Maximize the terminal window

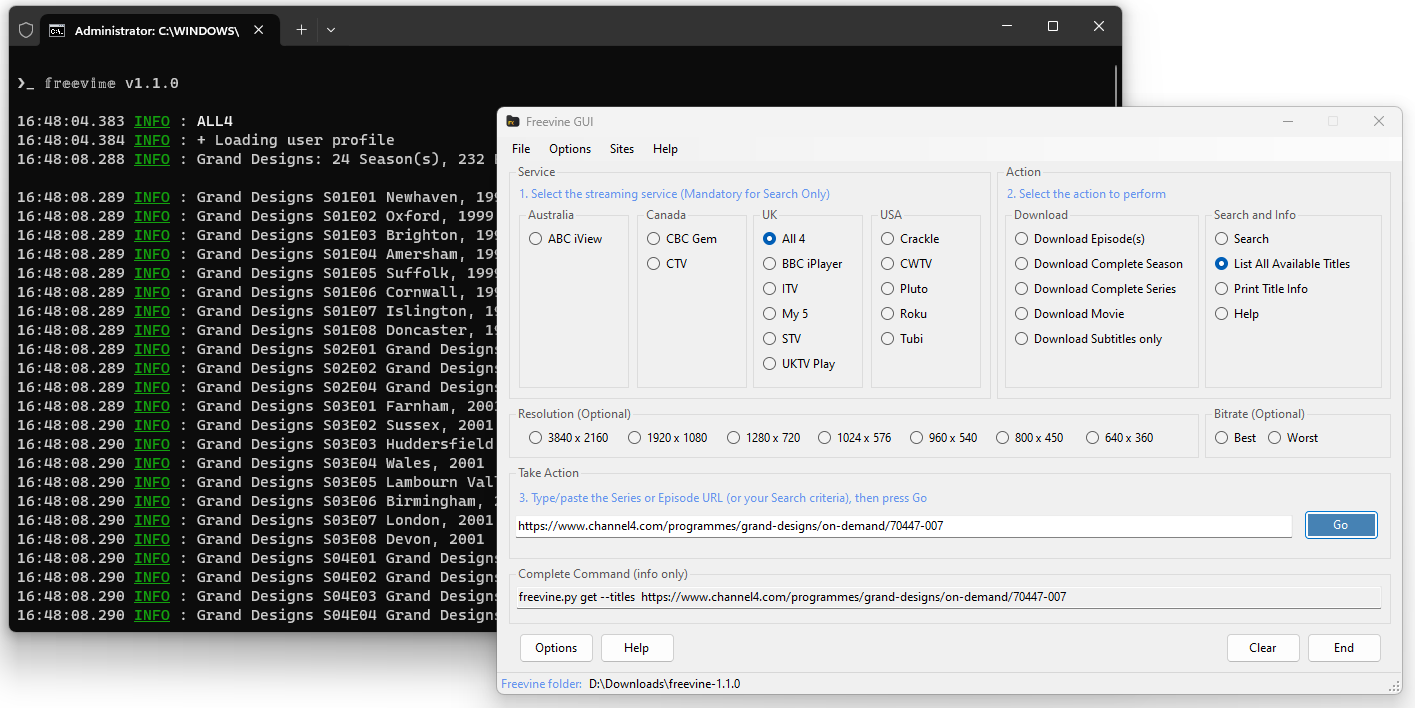point(1052,27)
